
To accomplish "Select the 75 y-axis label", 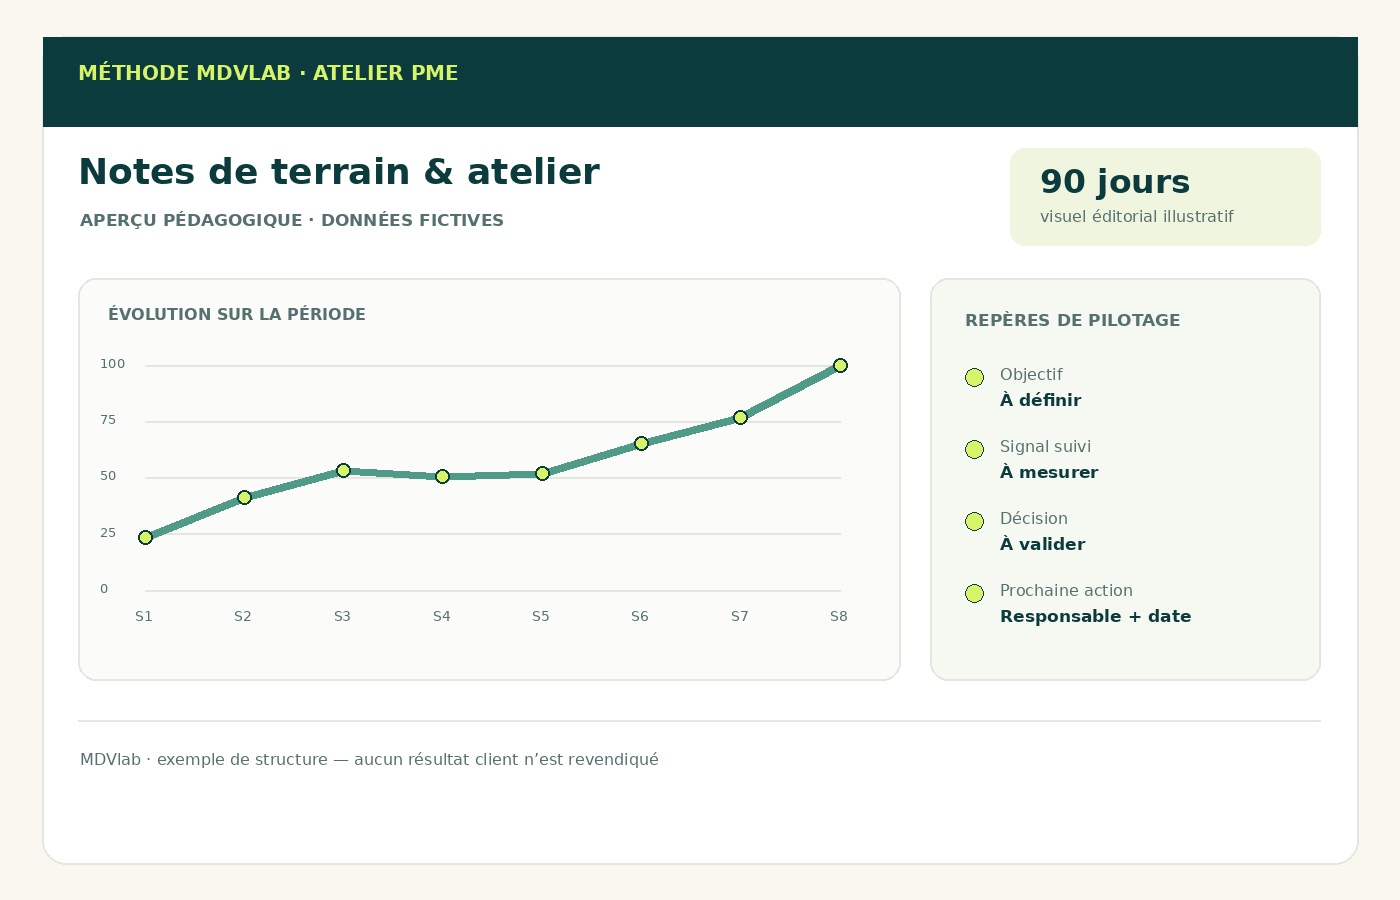I will point(108,420).
